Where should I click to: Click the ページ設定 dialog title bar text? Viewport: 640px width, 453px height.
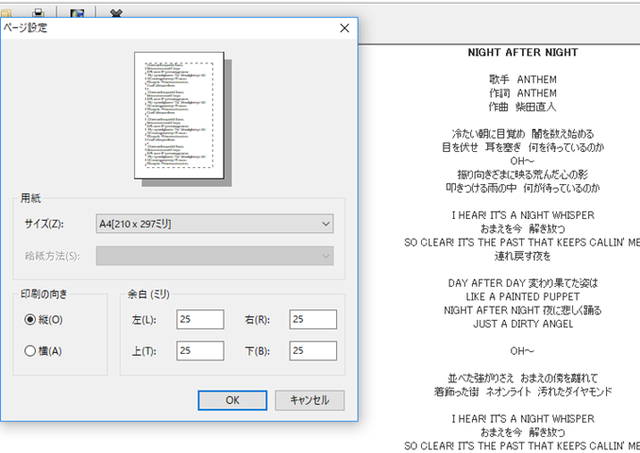[x=25, y=28]
